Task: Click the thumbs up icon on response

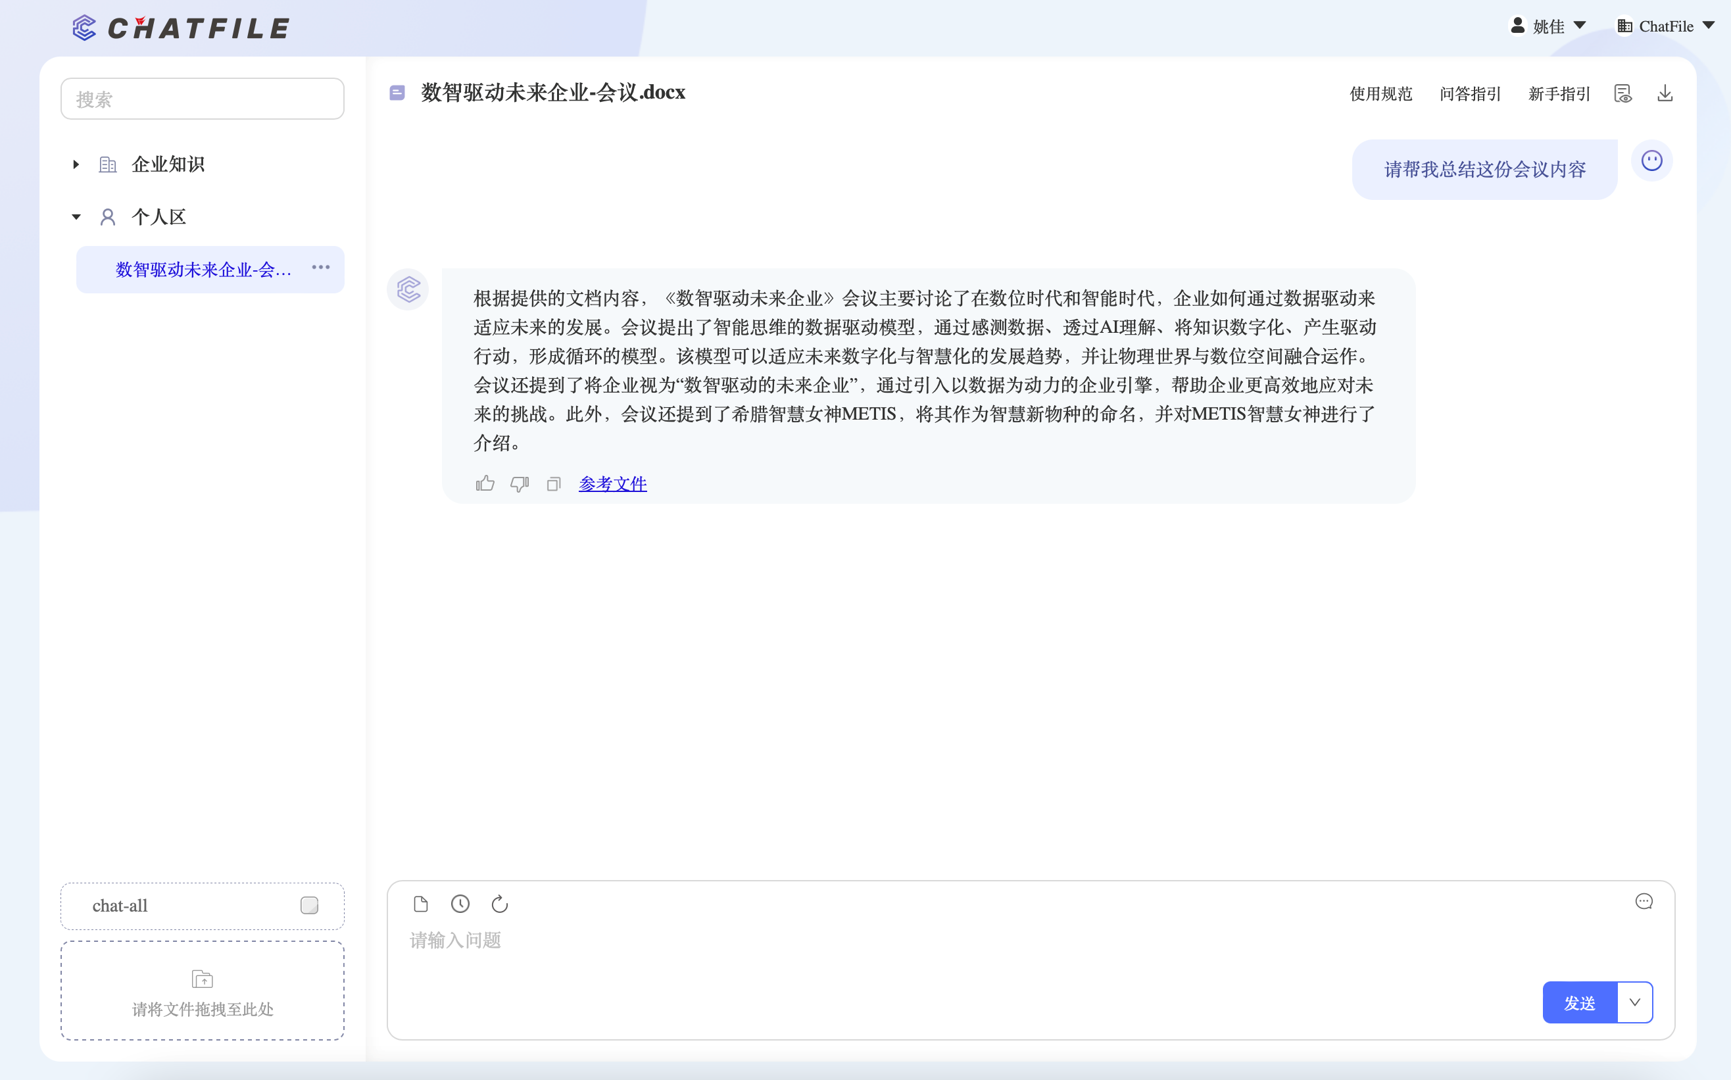Action: pyautogui.click(x=485, y=484)
